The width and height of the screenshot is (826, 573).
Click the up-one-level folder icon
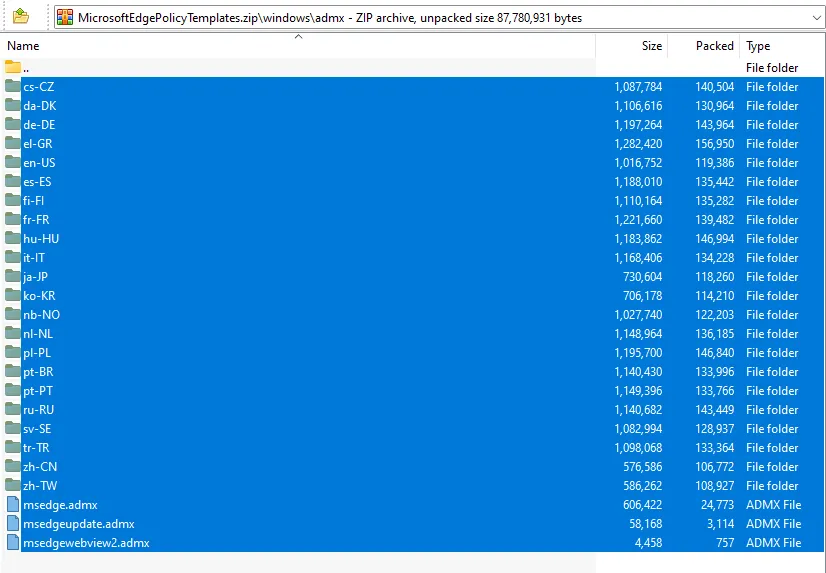(x=21, y=17)
